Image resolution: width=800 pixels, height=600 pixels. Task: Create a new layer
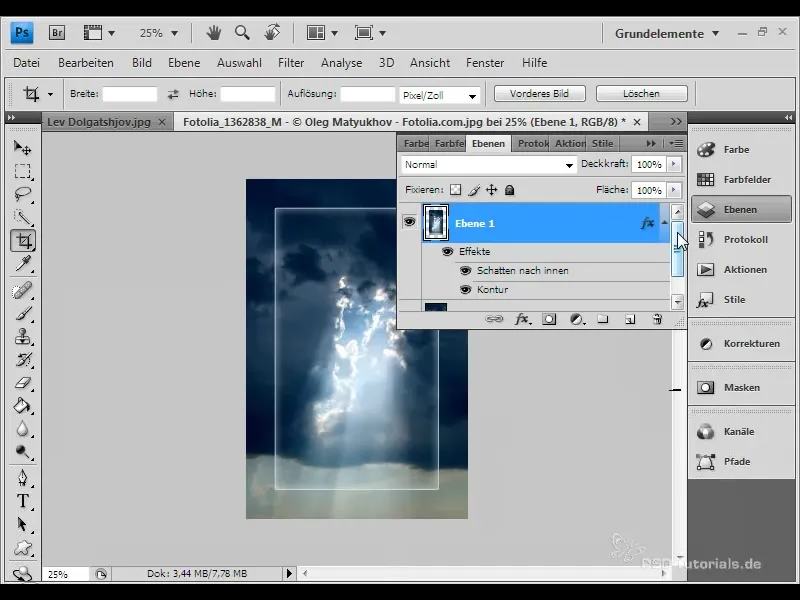pos(630,319)
